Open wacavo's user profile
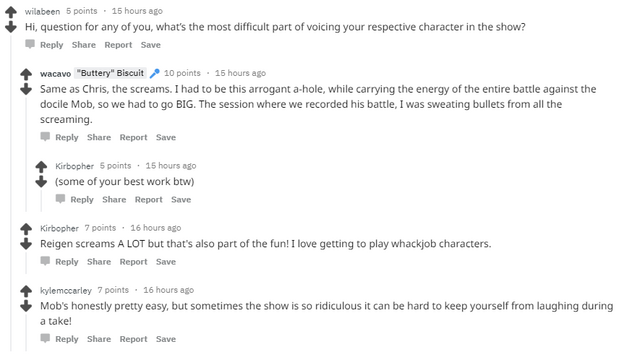Viewport: 640px width, 360px height. (56, 73)
